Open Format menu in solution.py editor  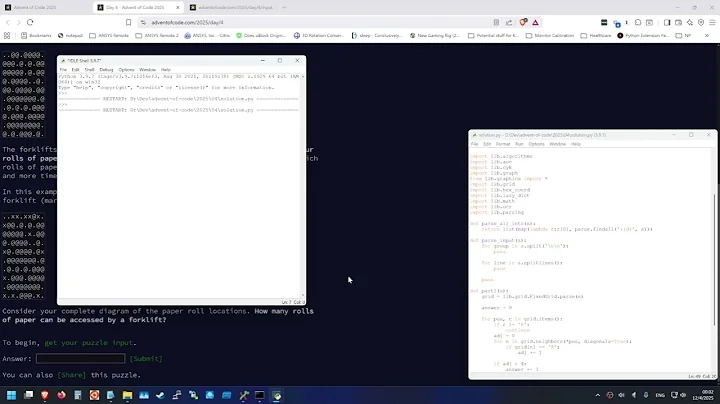coord(503,144)
